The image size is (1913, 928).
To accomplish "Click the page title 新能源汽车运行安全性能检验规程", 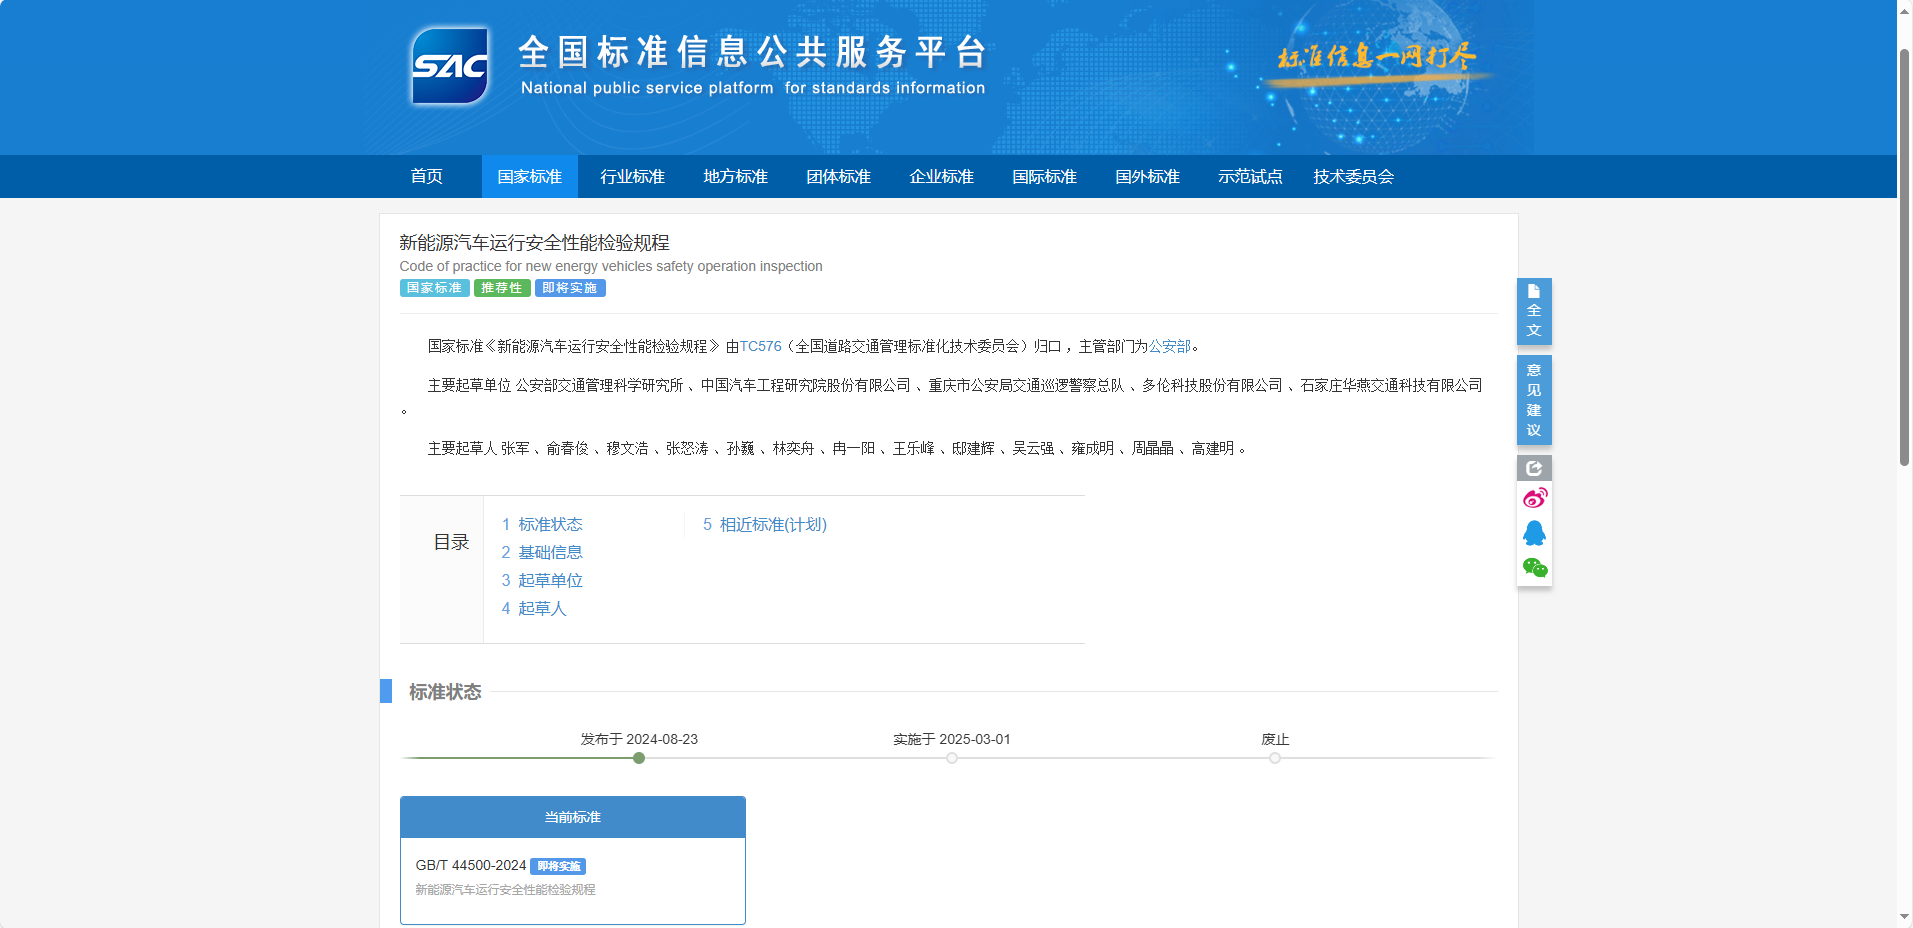I will coord(534,242).
